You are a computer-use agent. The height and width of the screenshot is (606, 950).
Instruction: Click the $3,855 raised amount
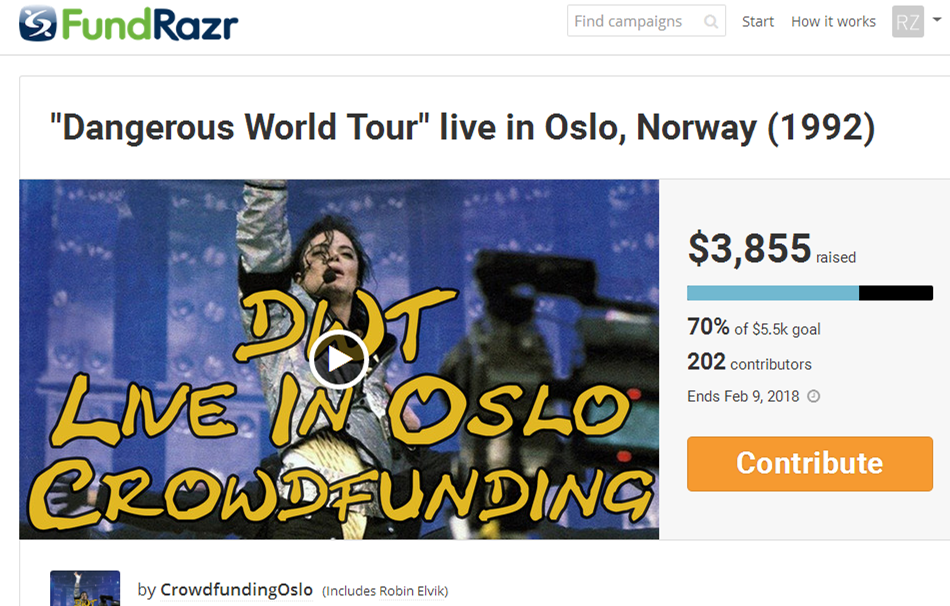[x=749, y=250]
